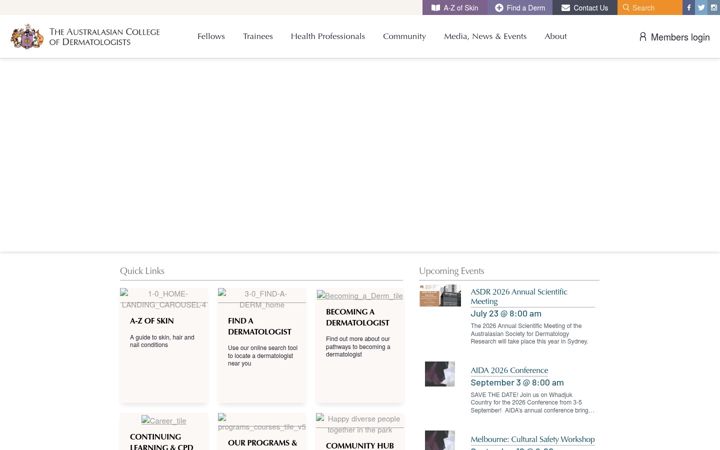Open ASDR 2026 Annual Scientific Meeting link
The height and width of the screenshot is (450, 720).
pyautogui.click(x=519, y=297)
